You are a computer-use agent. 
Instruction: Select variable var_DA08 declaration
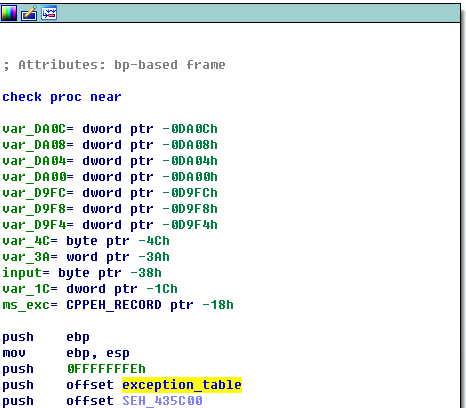point(110,145)
